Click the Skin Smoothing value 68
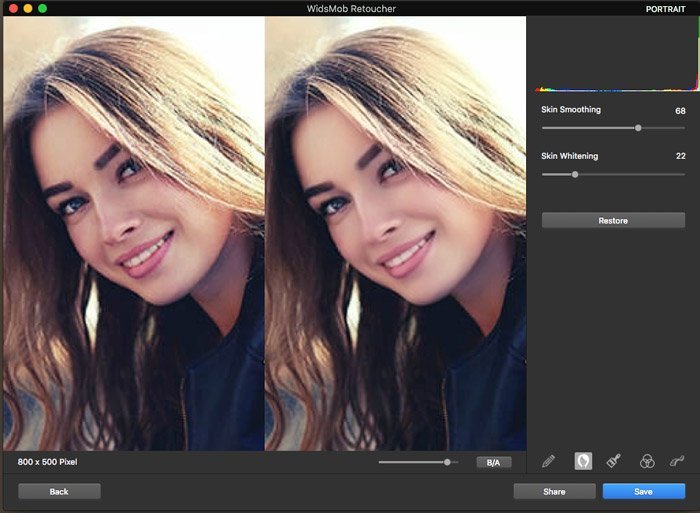700x513 pixels. [x=680, y=110]
